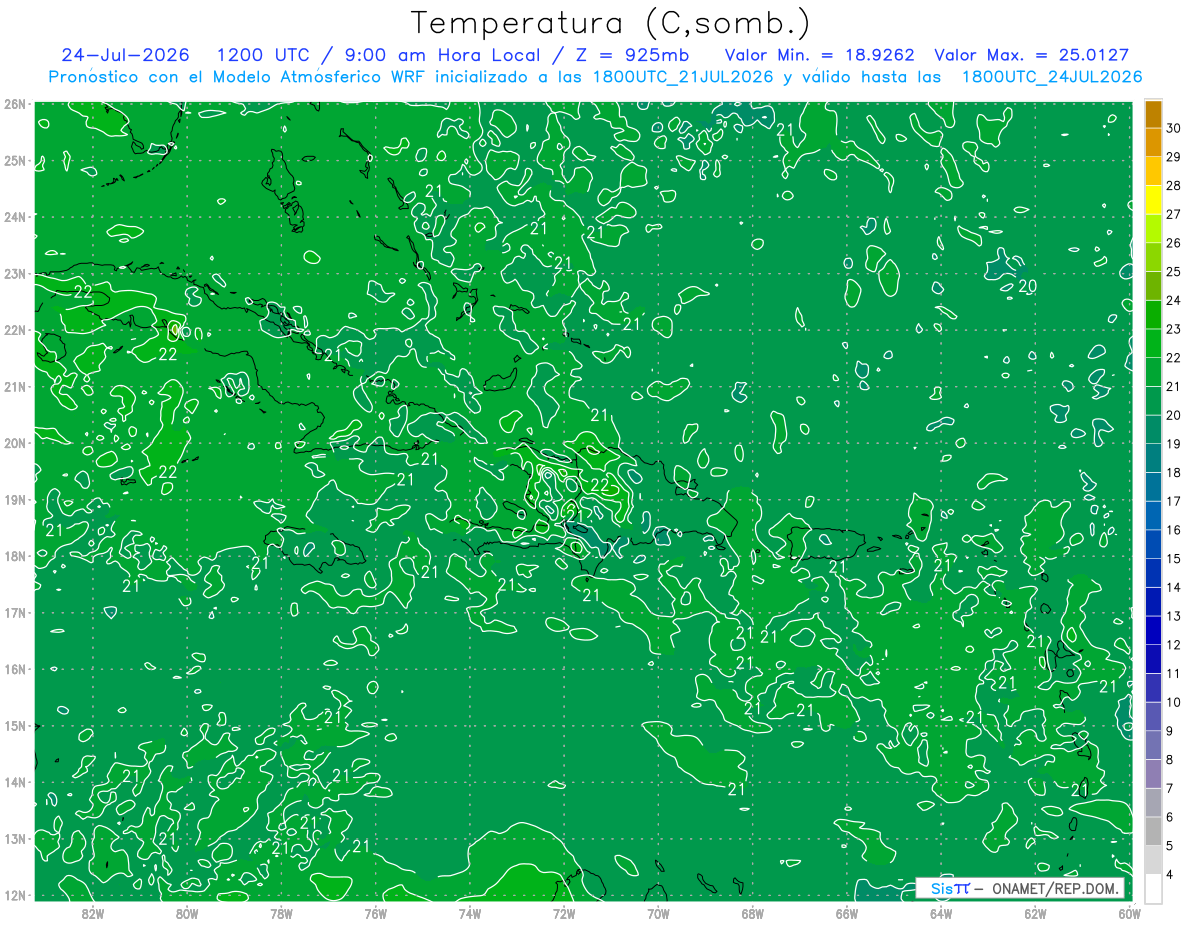The height and width of the screenshot is (927, 1200).
Task: Click the "27" value on the color scale
Action: (x=1173, y=214)
